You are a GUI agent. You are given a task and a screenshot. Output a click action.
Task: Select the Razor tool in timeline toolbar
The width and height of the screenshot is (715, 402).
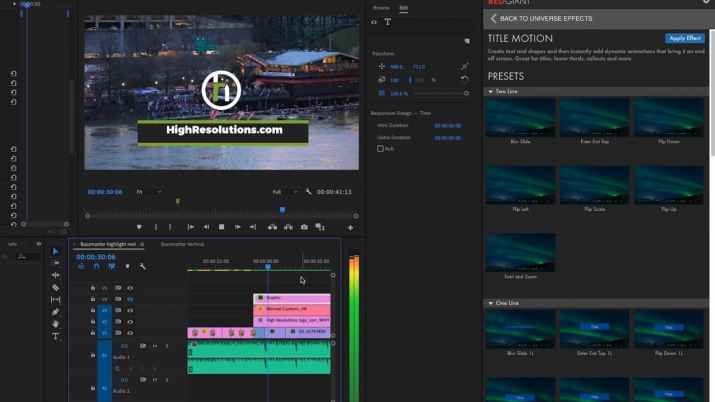[x=56, y=287]
